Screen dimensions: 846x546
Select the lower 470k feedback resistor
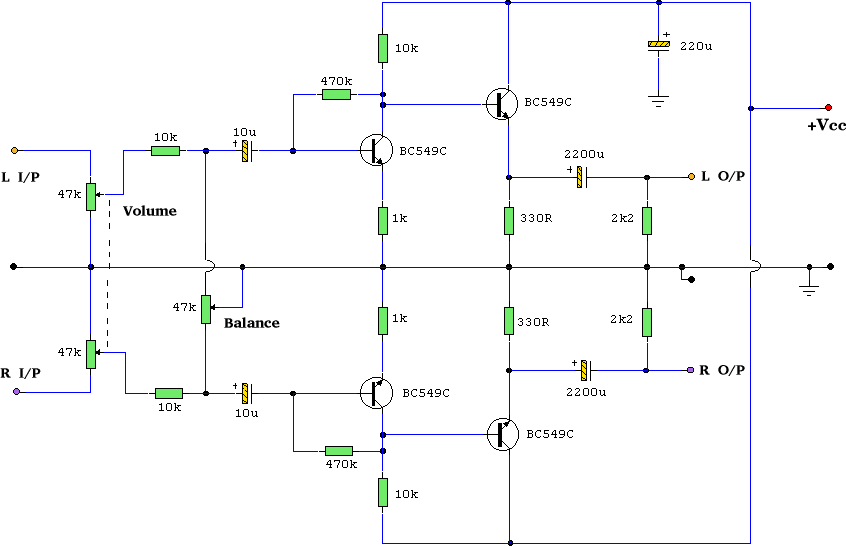pos(339,451)
